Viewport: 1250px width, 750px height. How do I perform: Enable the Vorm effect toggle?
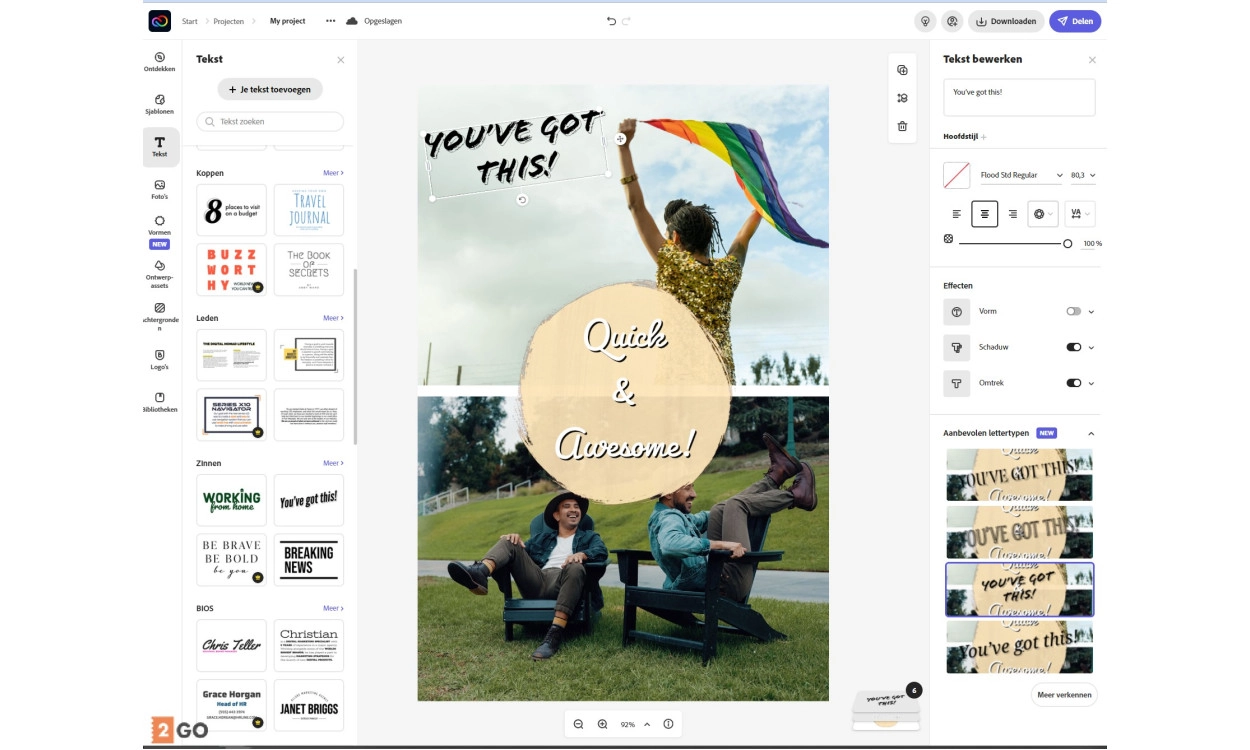point(1073,311)
